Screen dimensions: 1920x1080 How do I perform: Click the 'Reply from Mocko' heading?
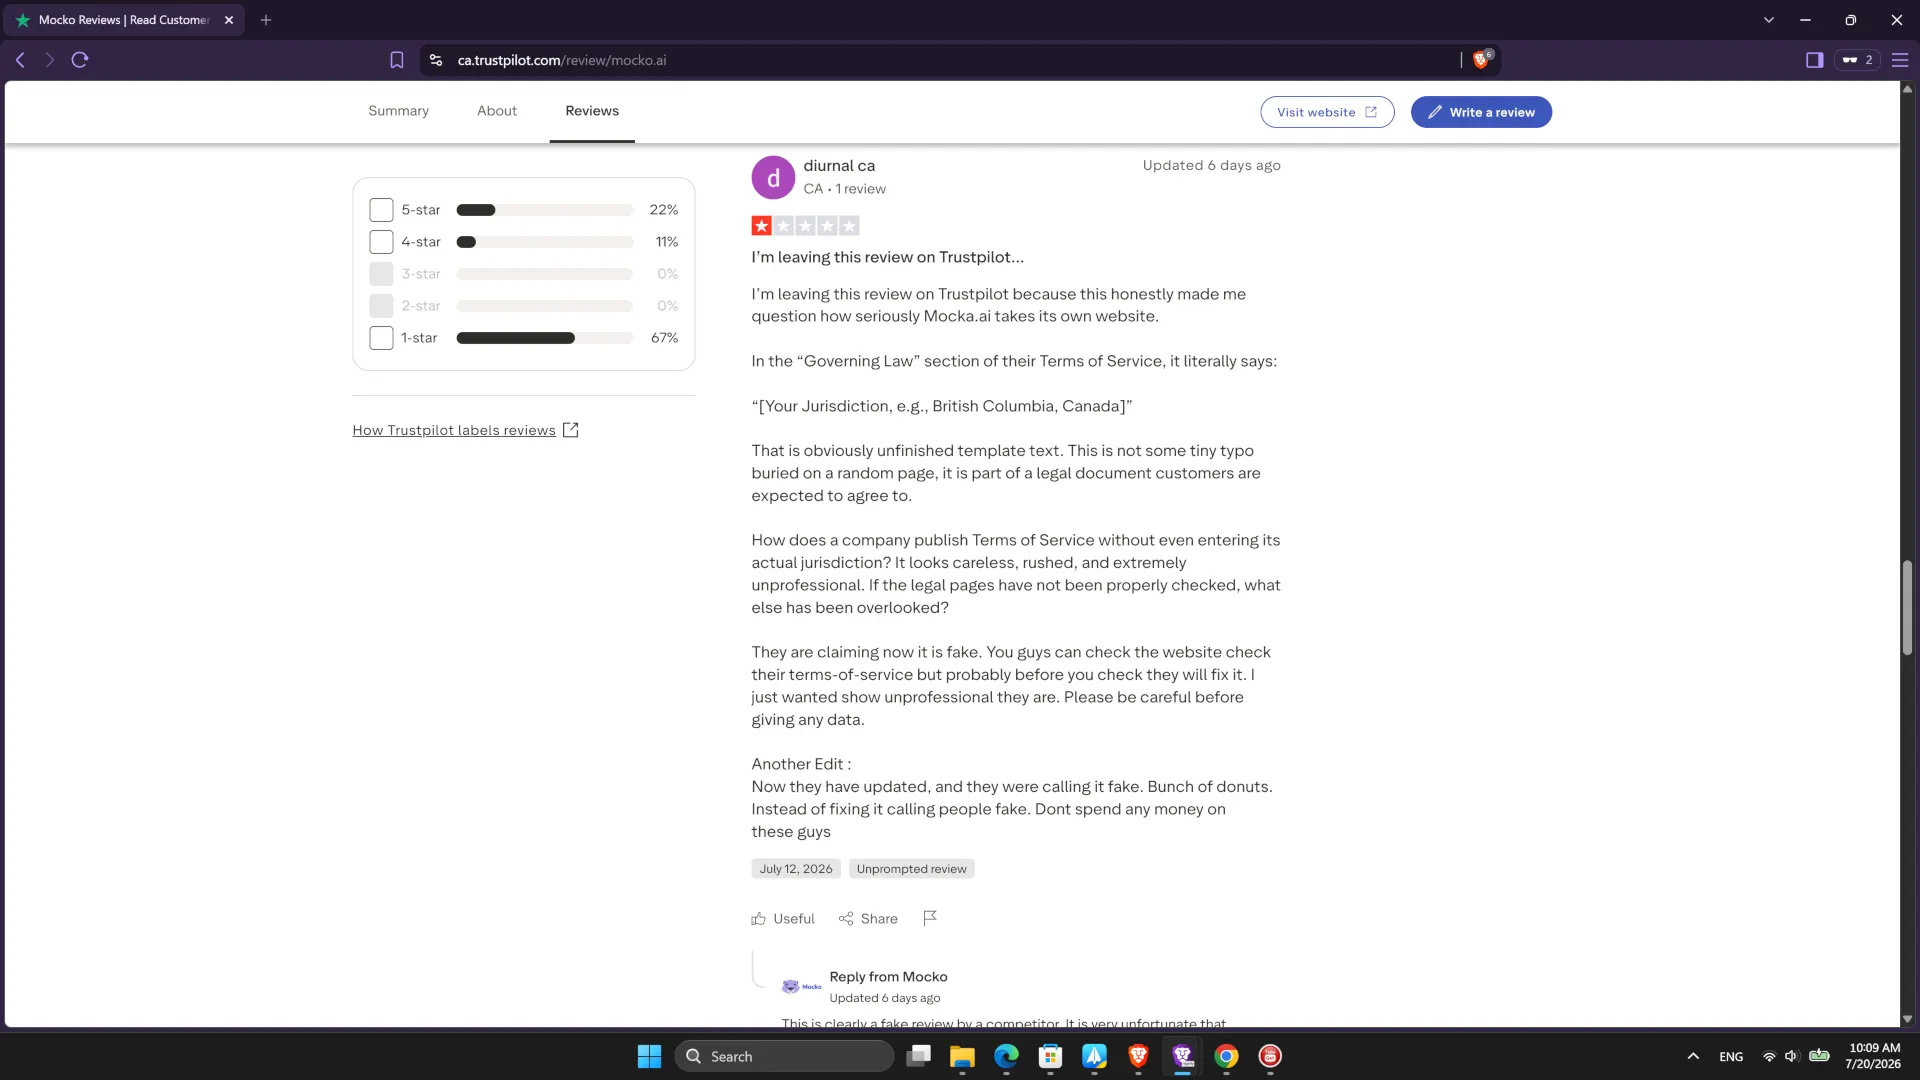pyautogui.click(x=888, y=977)
